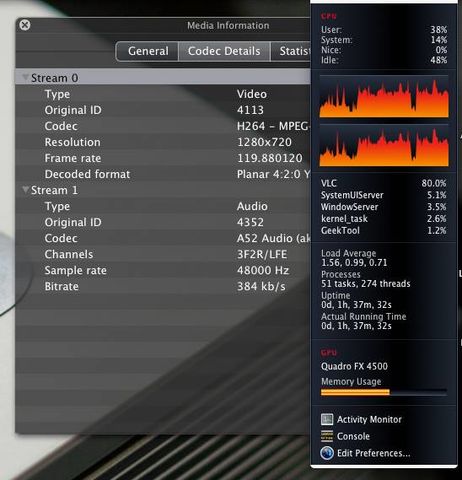Click the Actual Running Time value
462x480 pixels.
[x=356, y=326]
